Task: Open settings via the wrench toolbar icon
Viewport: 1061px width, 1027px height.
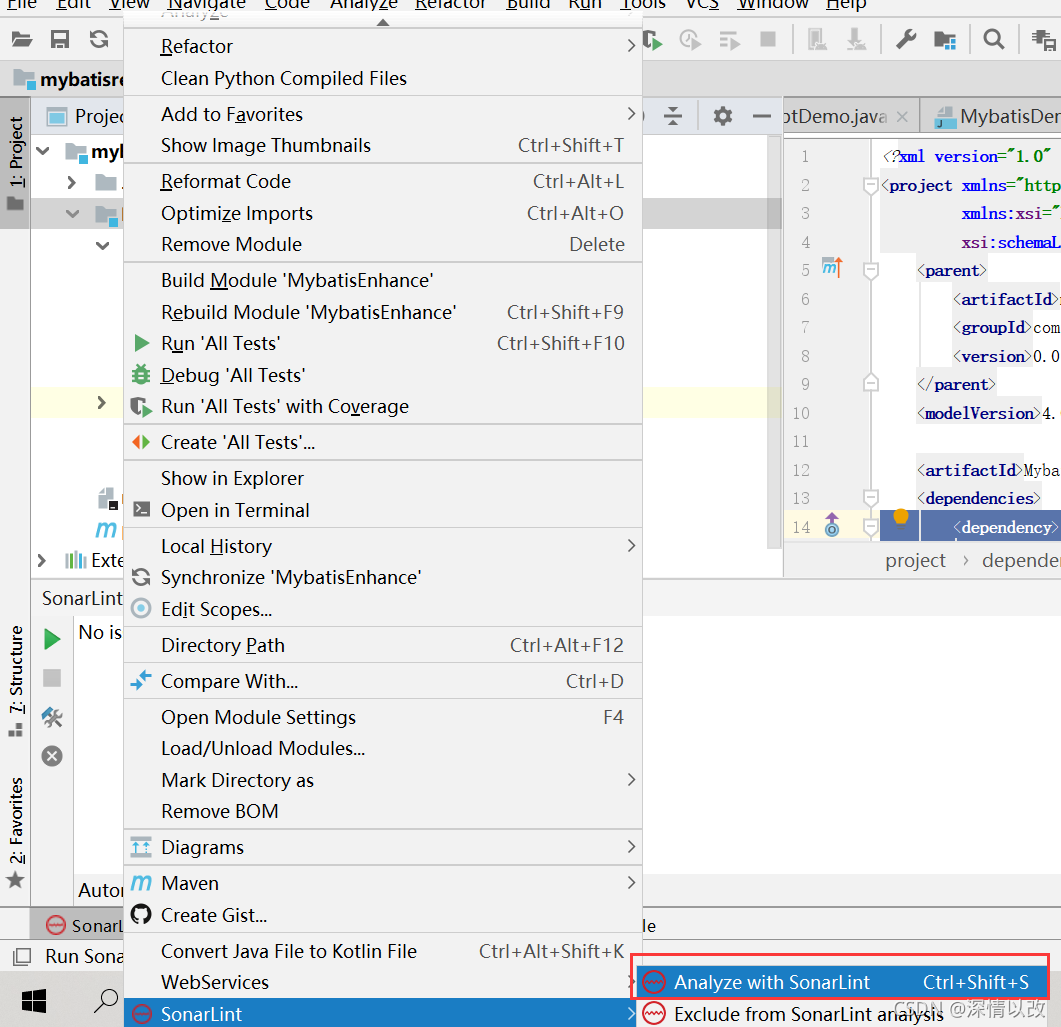Action: pyautogui.click(x=906, y=40)
